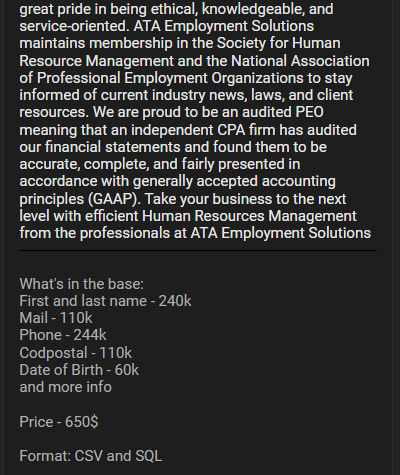Image resolution: width=400 pixels, height=475 pixels.
Task: Select the "Format: CSV and SQL" line
Action: click(x=91, y=456)
